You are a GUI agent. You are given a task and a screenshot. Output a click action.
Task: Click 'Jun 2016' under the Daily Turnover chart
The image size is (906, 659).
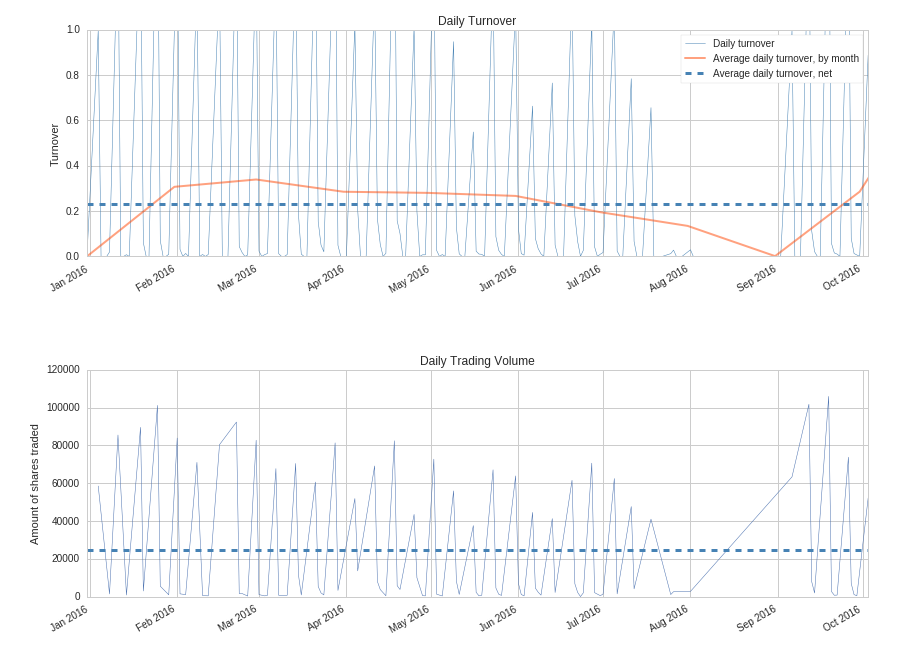coord(497,278)
